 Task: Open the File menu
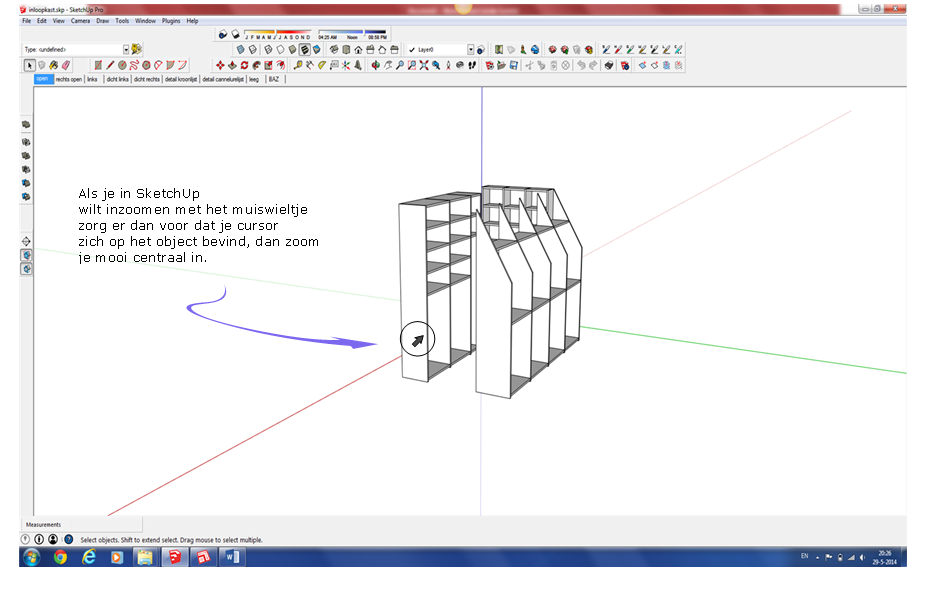26,20
